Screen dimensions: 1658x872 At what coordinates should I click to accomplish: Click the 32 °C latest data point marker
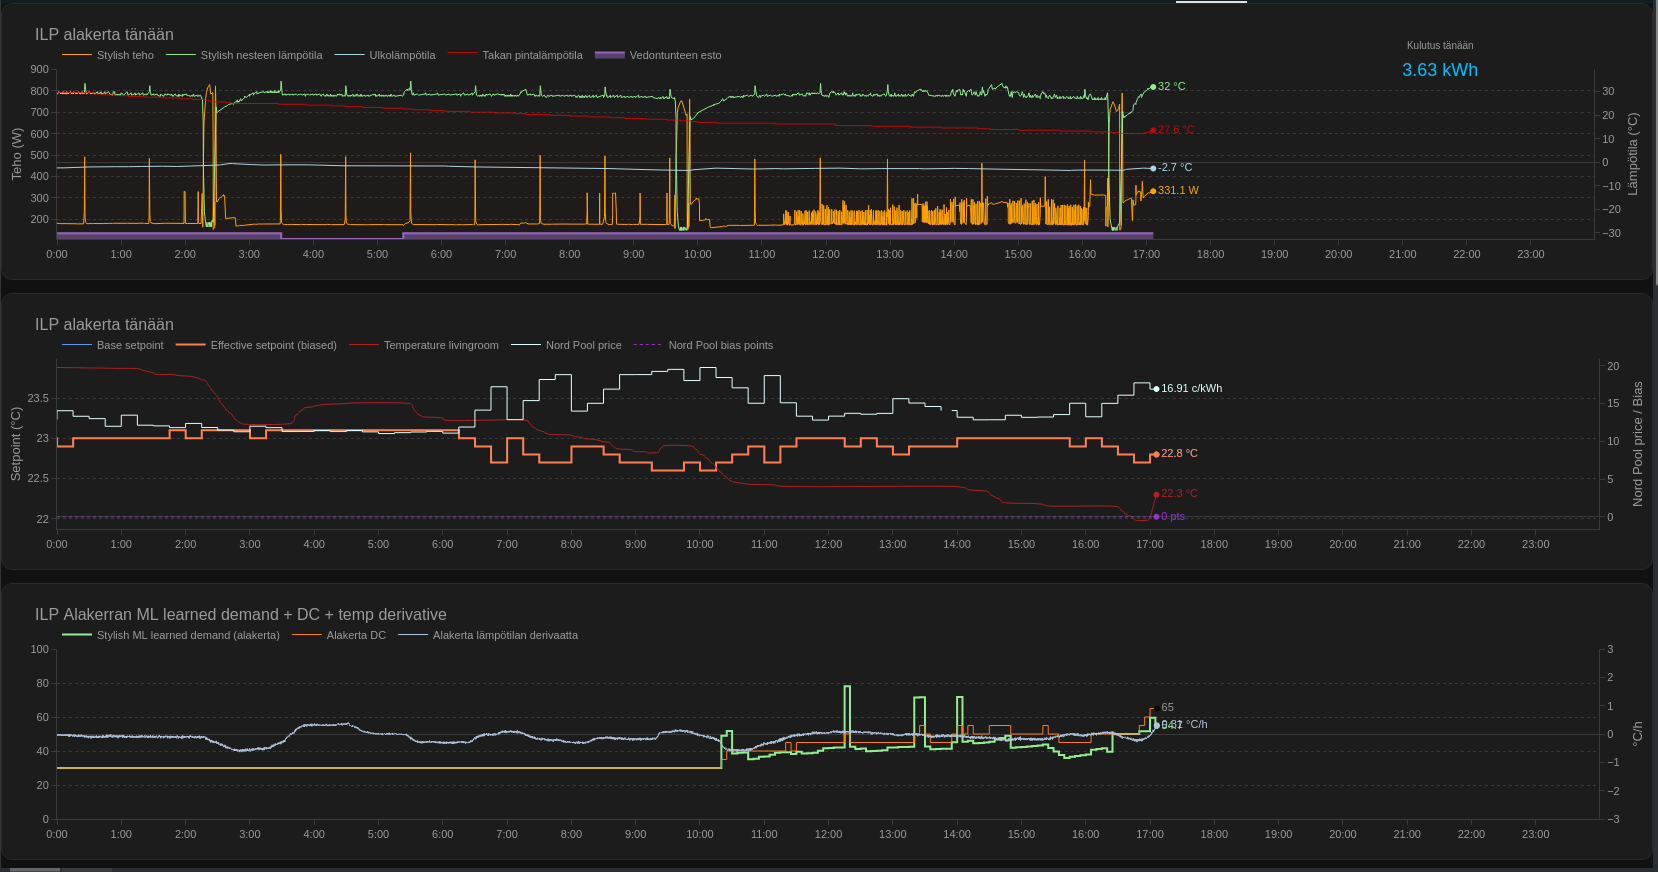[x=1153, y=87]
